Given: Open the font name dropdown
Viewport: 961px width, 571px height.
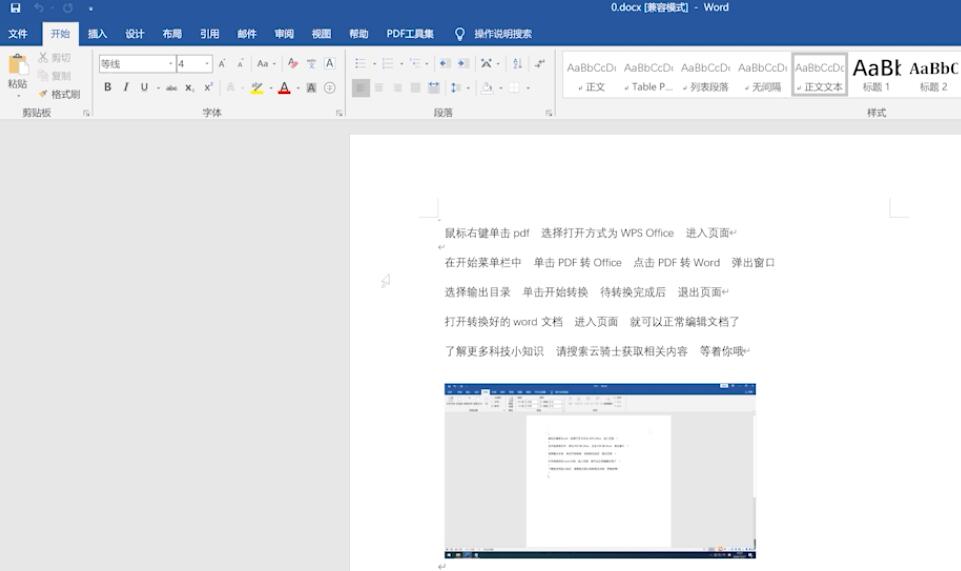Looking at the screenshot, I should [x=170, y=64].
